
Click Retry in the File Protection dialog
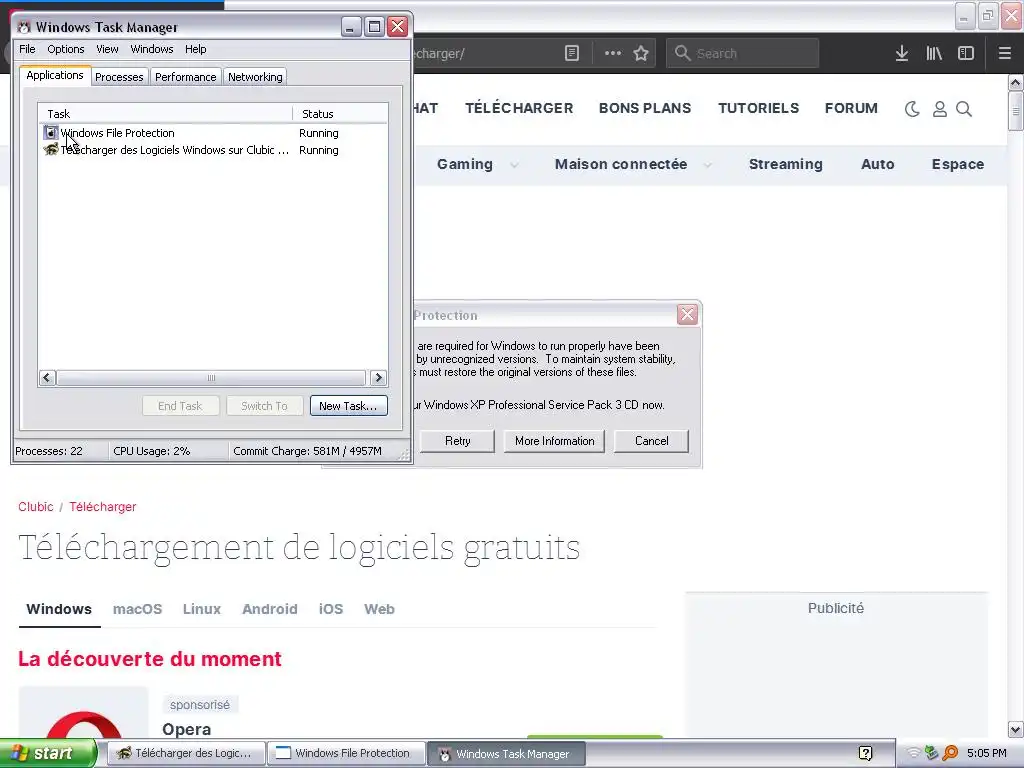pos(457,441)
